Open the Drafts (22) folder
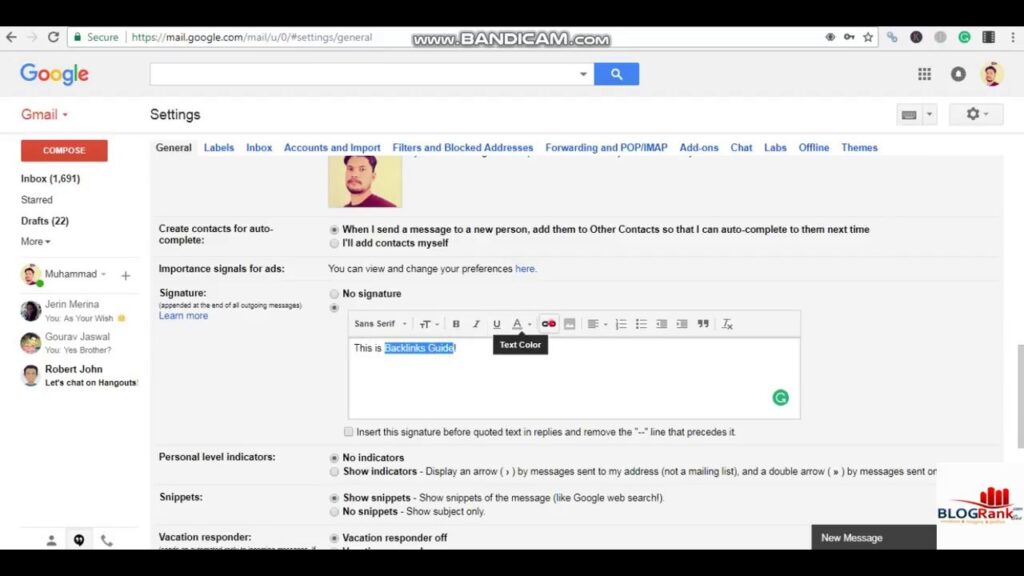1024x576 pixels. [x=44, y=221]
